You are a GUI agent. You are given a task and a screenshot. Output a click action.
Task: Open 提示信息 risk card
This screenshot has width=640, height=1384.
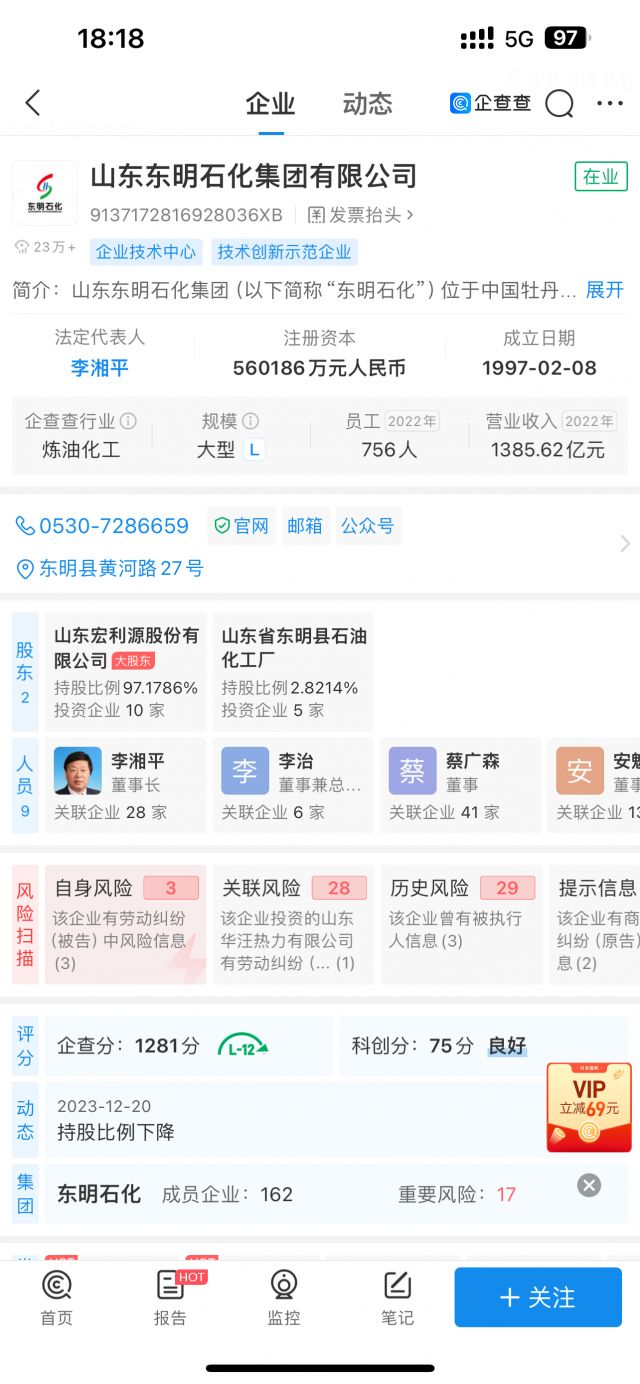[x=595, y=924]
